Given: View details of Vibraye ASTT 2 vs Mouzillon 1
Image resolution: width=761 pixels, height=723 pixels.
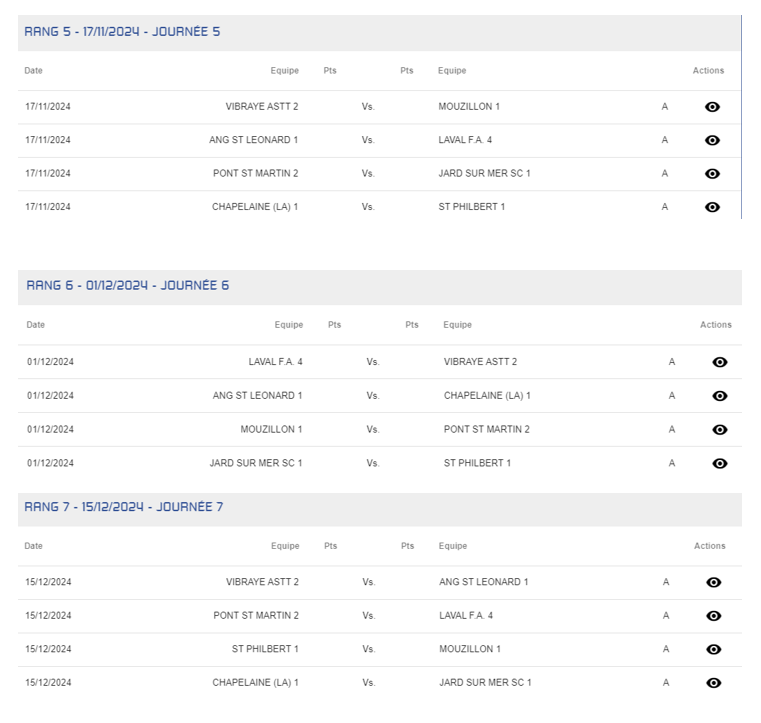Looking at the screenshot, I should (x=712, y=107).
